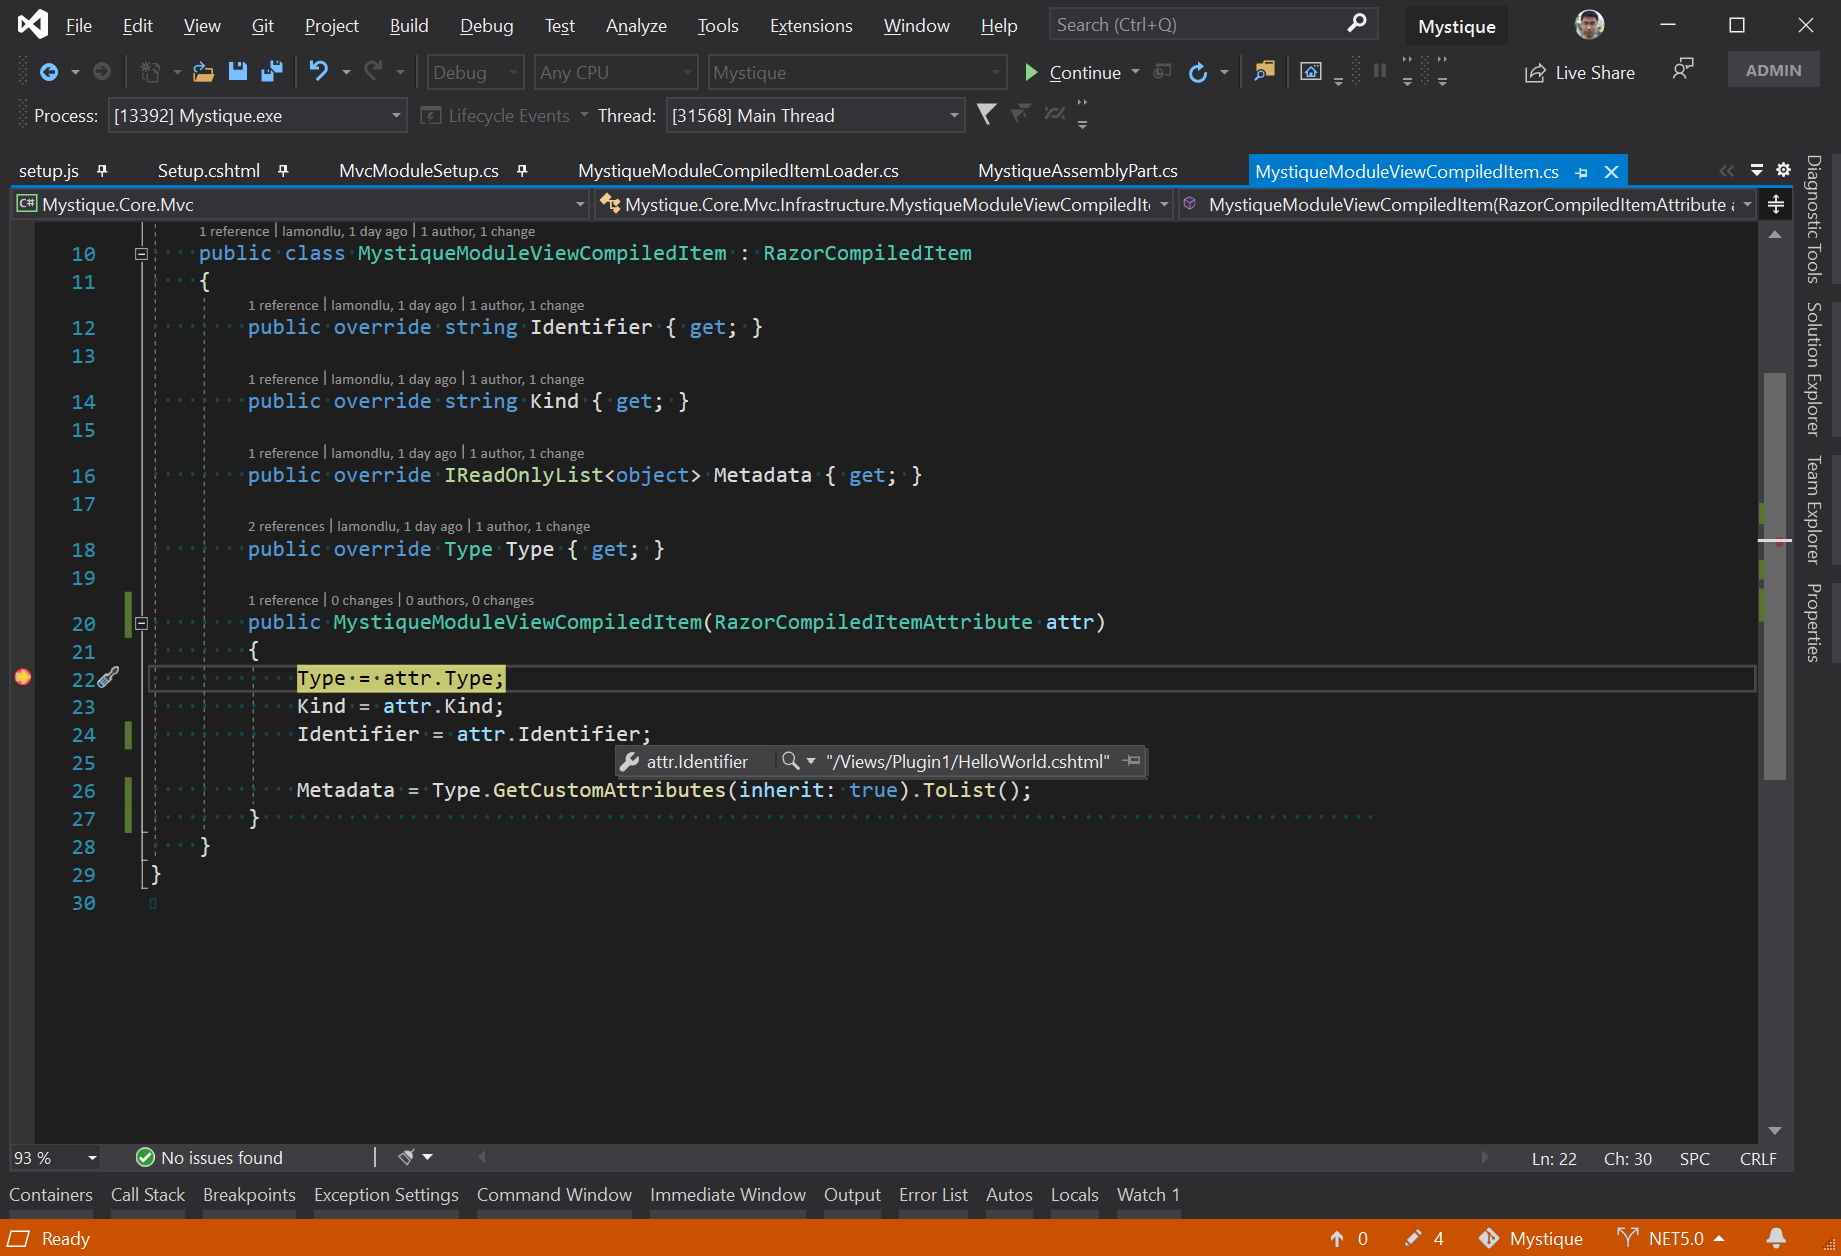The height and width of the screenshot is (1256, 1841).
Task: Click the unpushed commits up-arrow in status bar
Action: [x=1336, y=1238]
